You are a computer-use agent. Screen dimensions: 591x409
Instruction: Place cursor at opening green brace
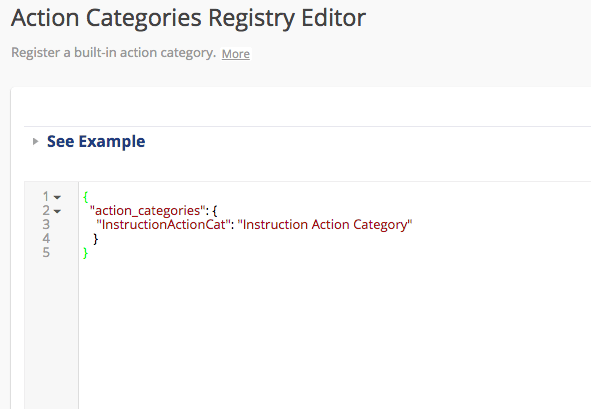point(86,197)
